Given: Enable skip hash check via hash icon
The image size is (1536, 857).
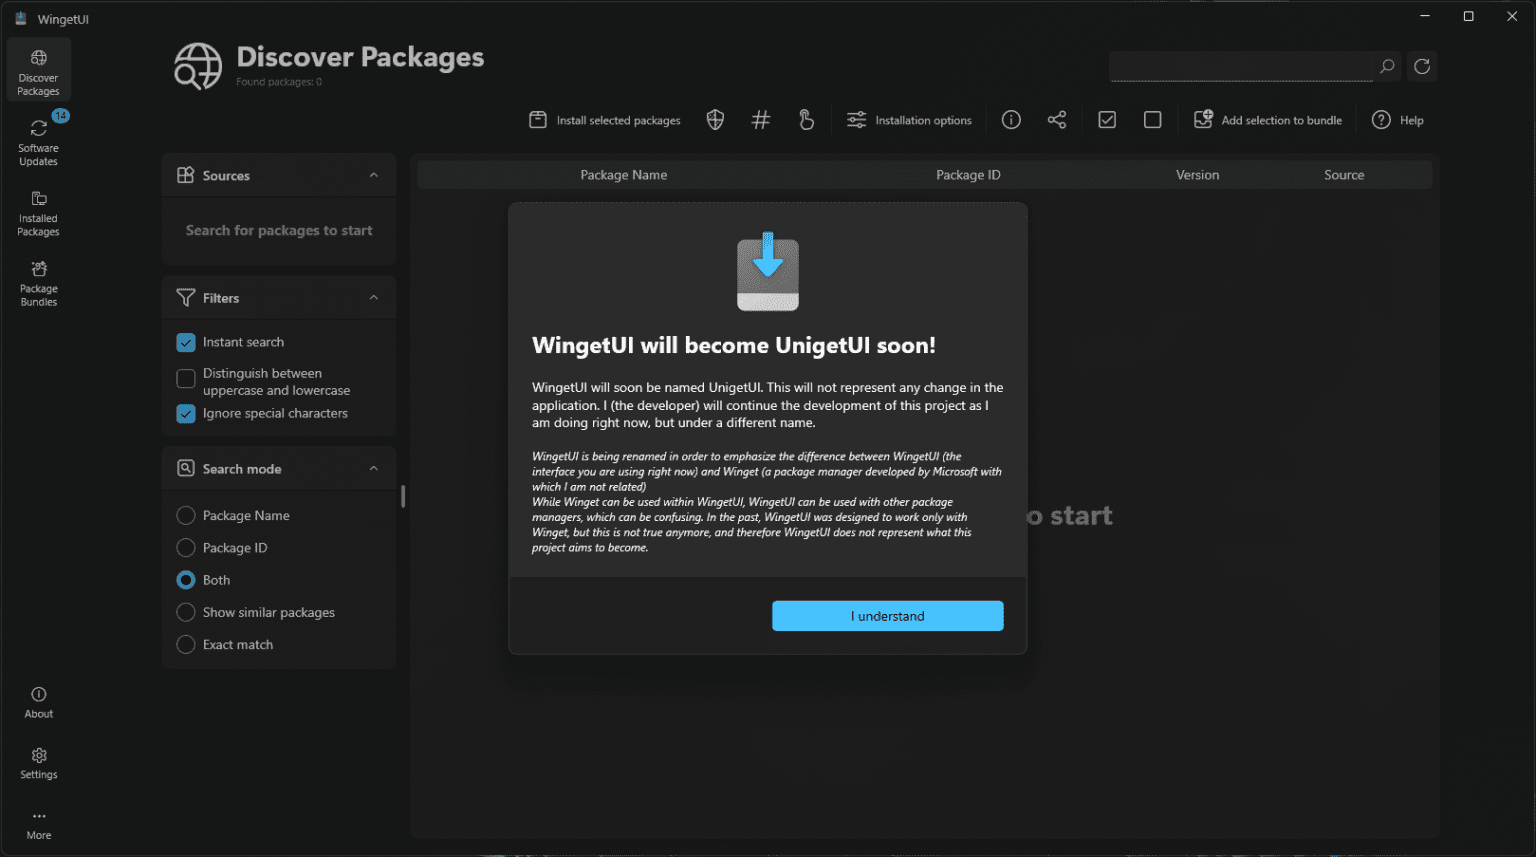Looking at the screenshot, I should 760,119.
